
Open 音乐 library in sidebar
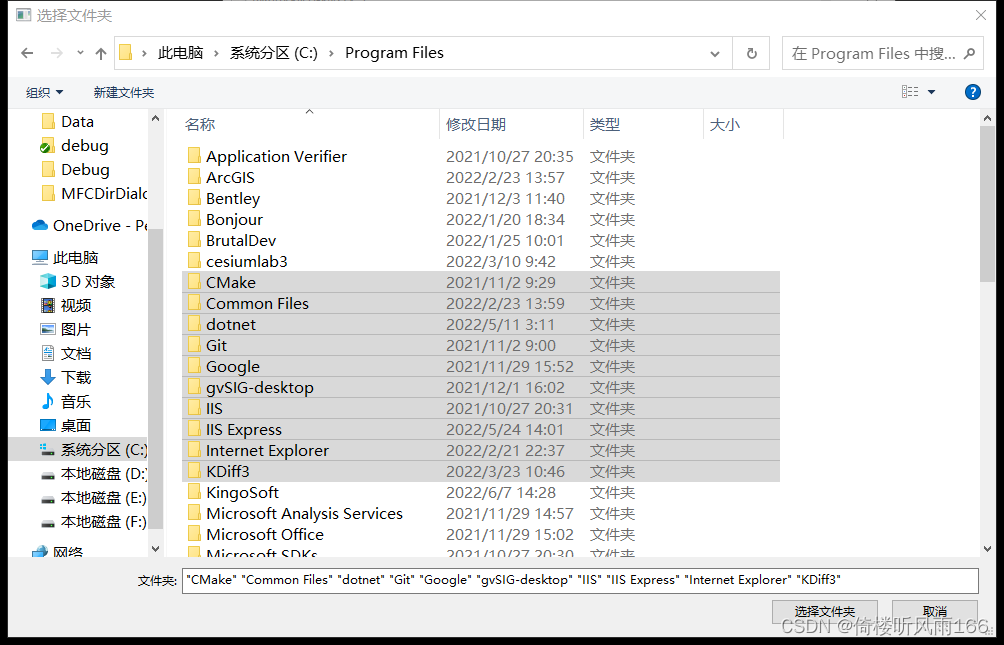(x=66, y=402)
